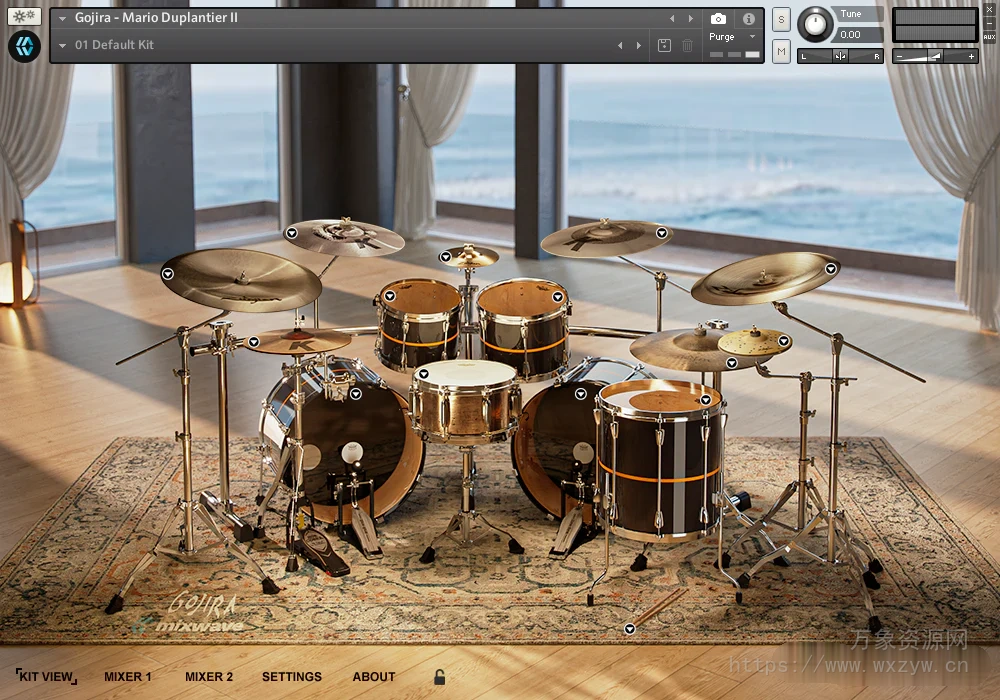Open the instrument info icon
Viewport: 1000px width, 700px height.
tap(749, 18)
